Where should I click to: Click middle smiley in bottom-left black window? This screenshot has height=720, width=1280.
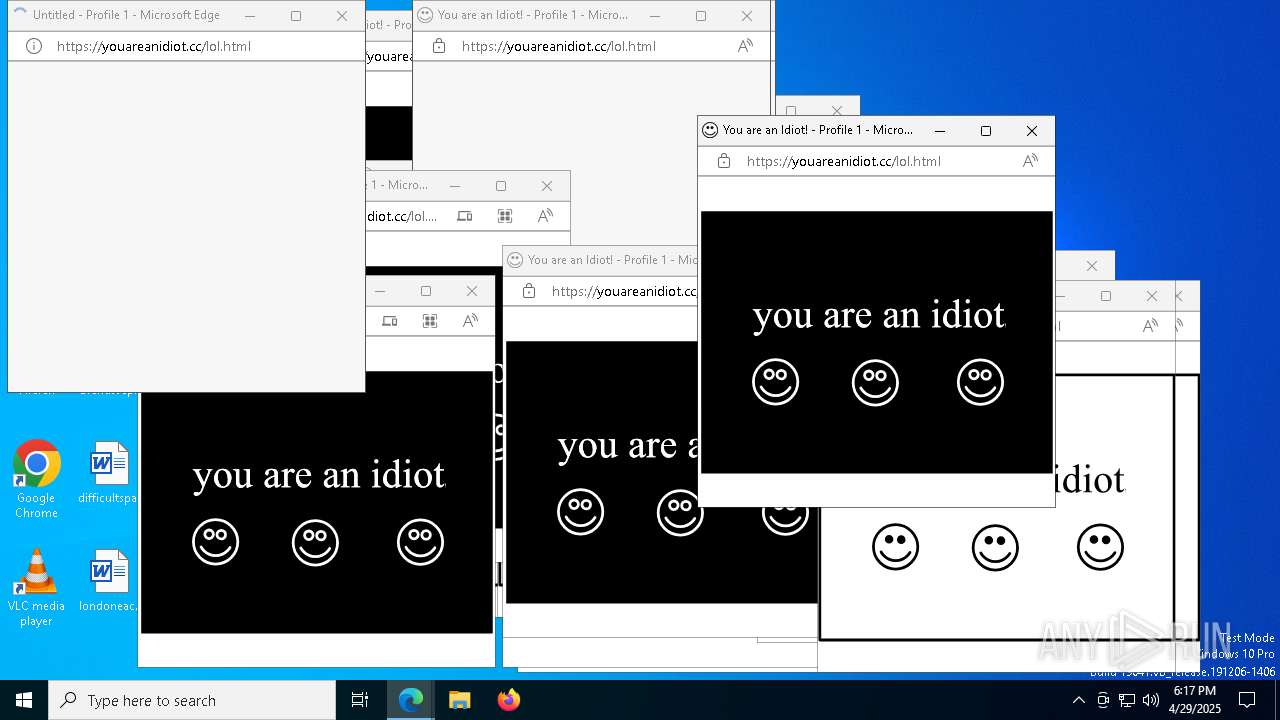315,542
